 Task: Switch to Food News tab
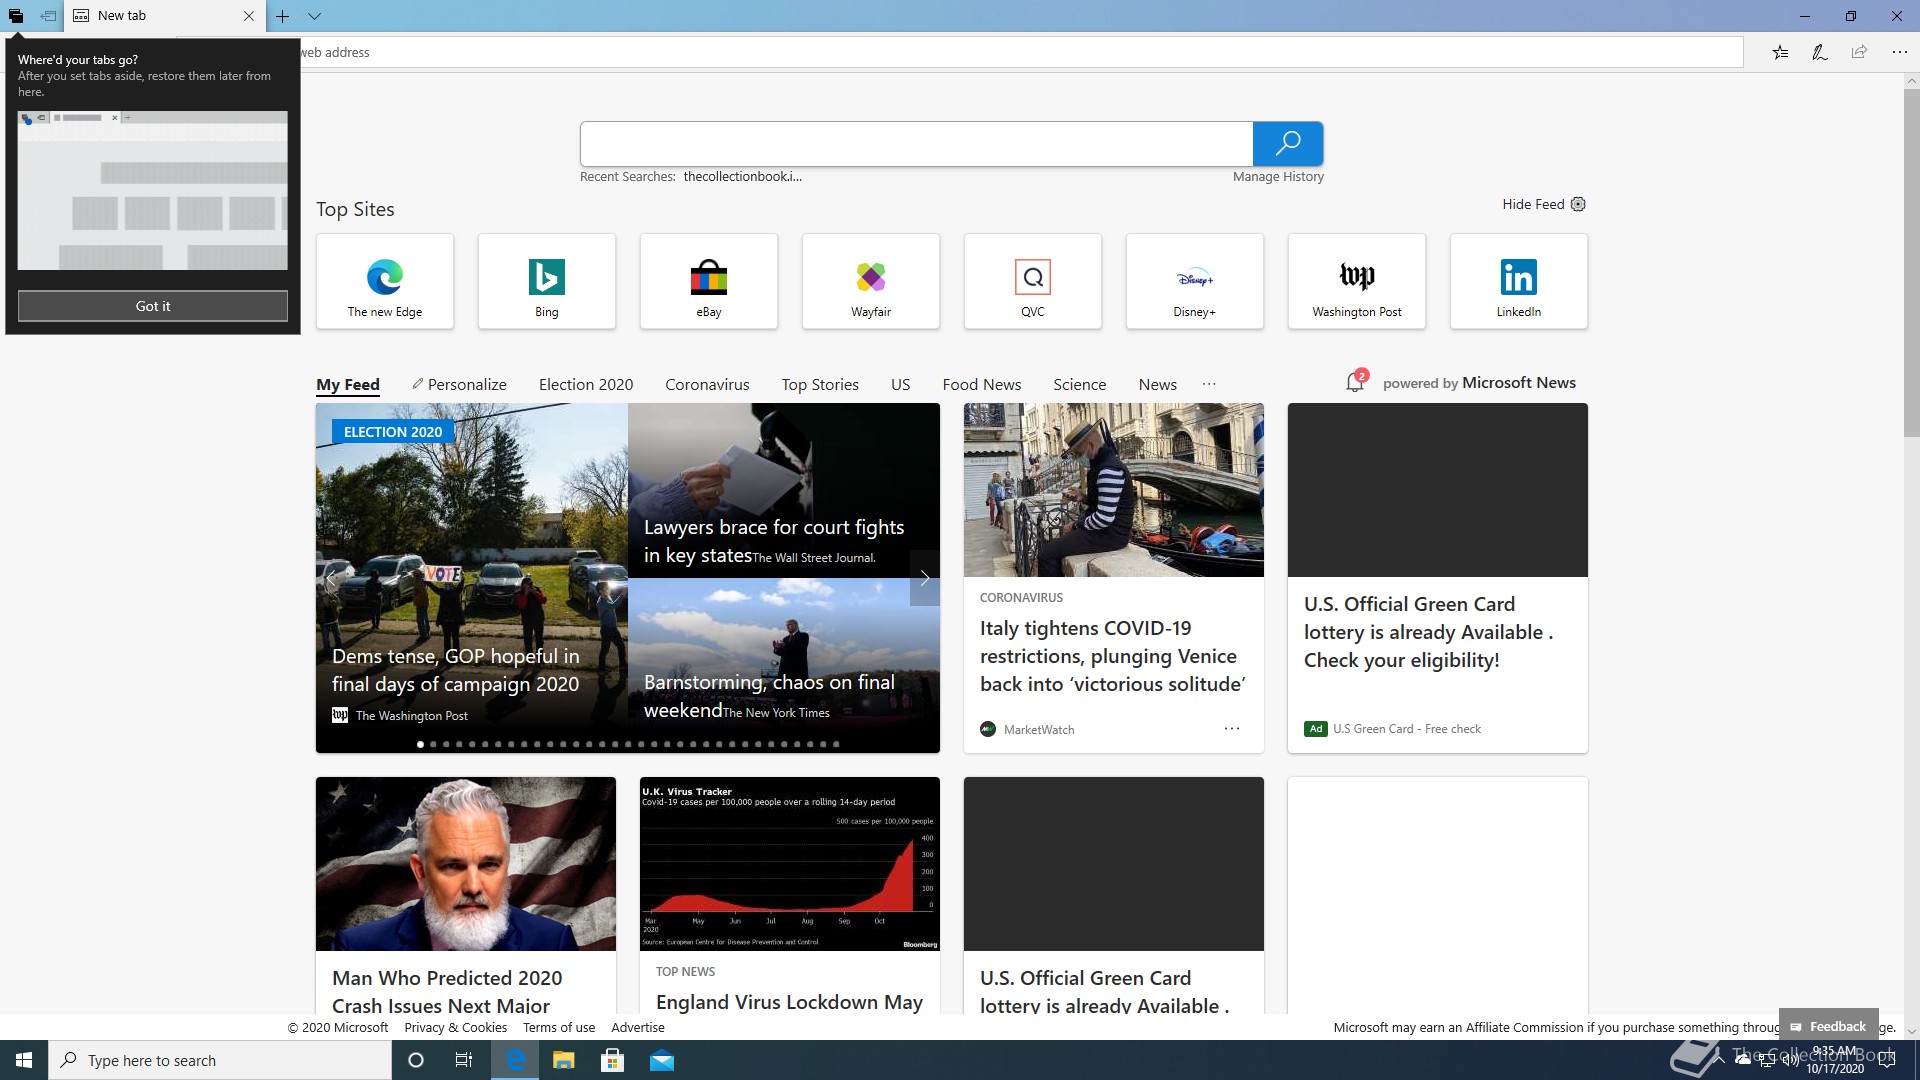(981, 385)
